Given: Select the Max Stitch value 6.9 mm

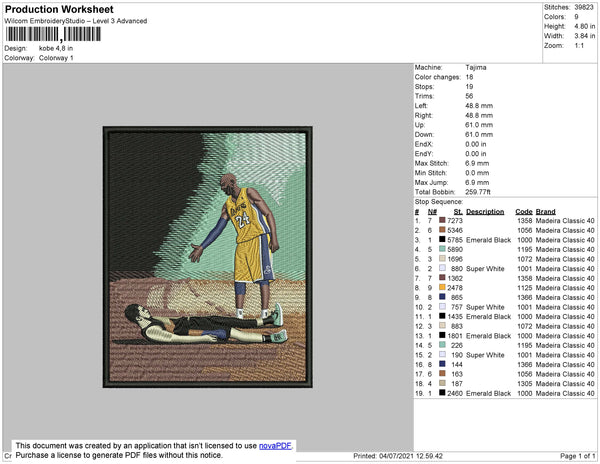Looking at the screenshot, I should coord(477,163).
